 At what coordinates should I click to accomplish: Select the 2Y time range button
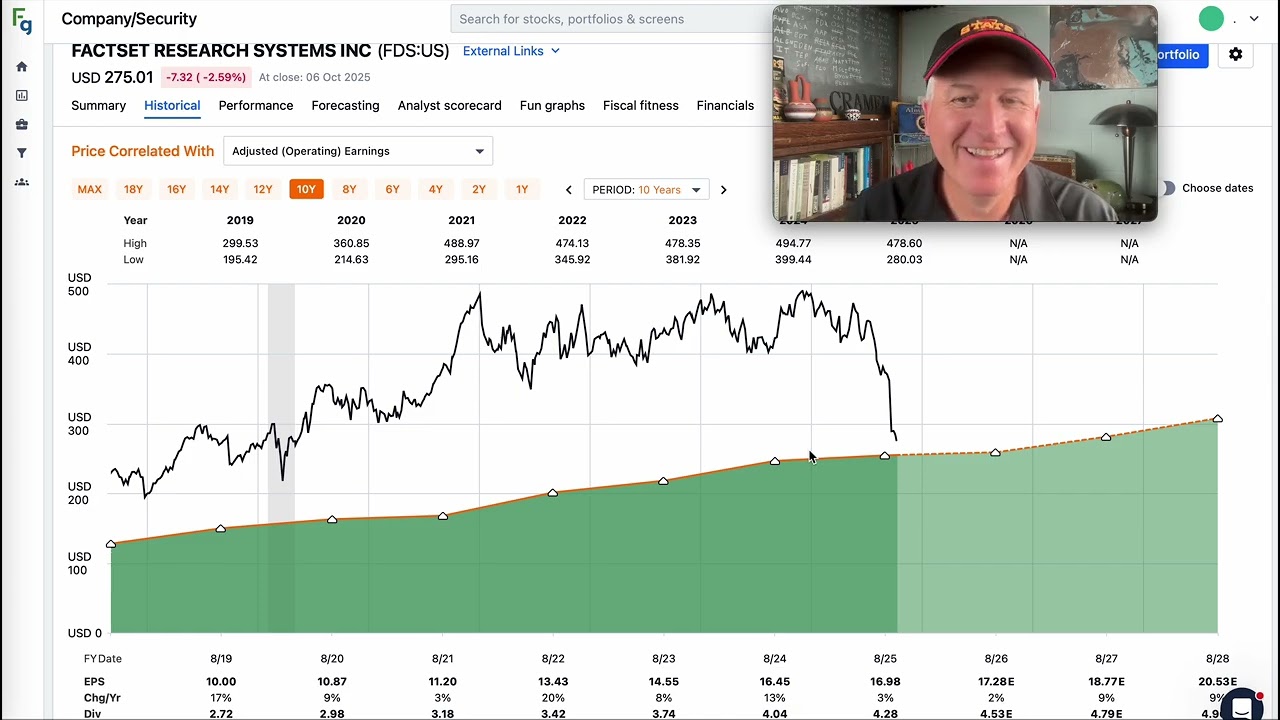(479, 189)
